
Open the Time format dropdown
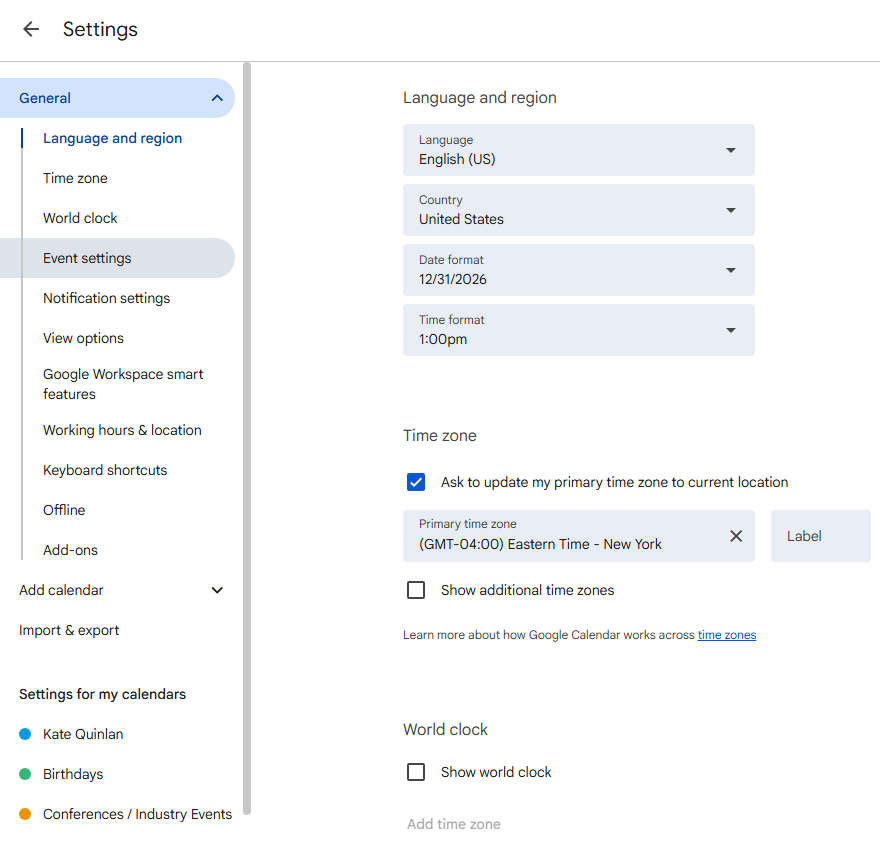click(579, 330)
